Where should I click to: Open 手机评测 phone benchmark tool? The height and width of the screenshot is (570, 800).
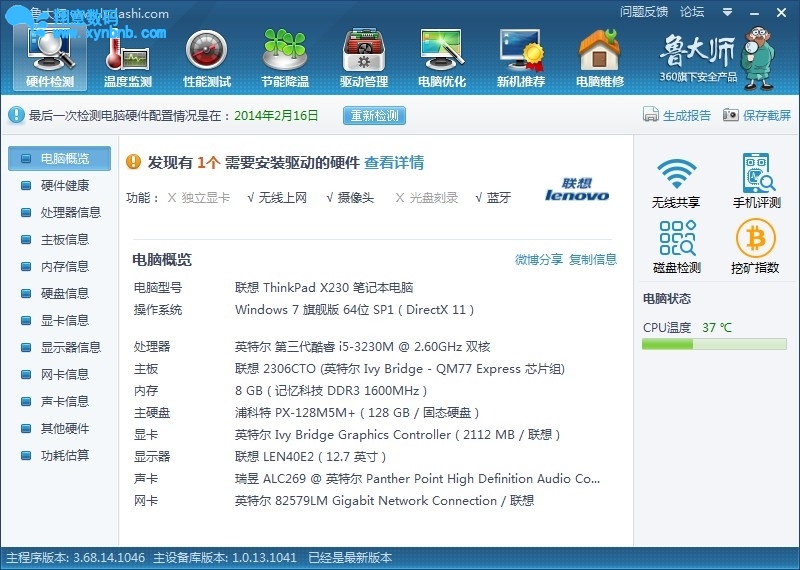757,182
